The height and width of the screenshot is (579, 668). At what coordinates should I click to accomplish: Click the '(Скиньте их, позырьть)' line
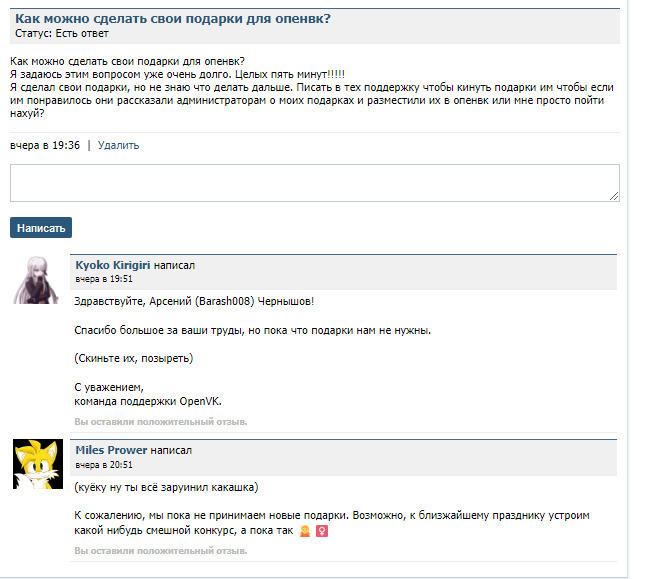tap(134, 358)
